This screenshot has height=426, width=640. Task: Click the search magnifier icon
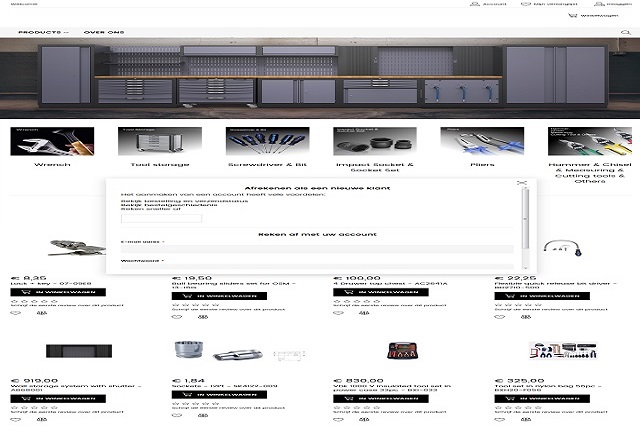click(627, 32)
